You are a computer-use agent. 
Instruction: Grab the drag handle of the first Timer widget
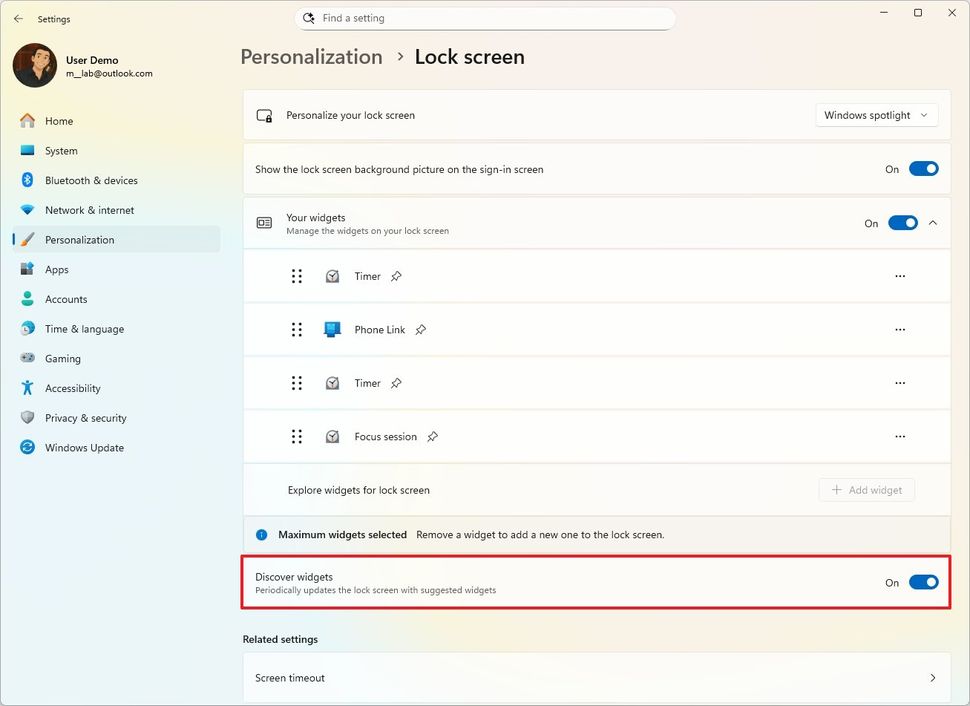[x=297, y=276]
